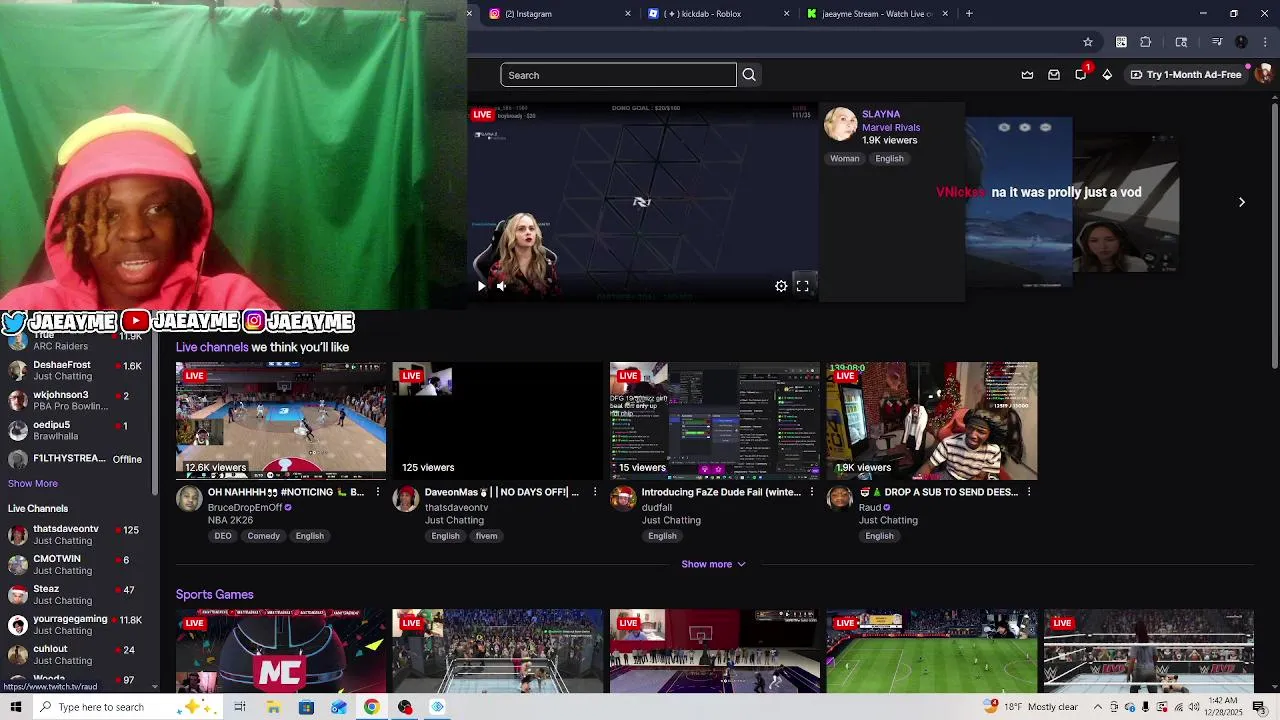
Task: Click the QR code extension icon
Action: [x=1121, y=42]
